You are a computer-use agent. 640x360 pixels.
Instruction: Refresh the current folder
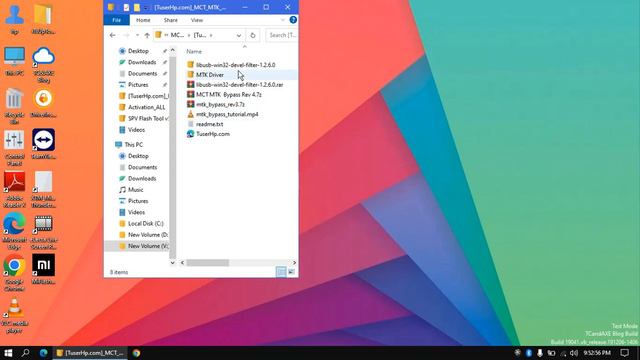pyautogui.click(x=253, y=36)
